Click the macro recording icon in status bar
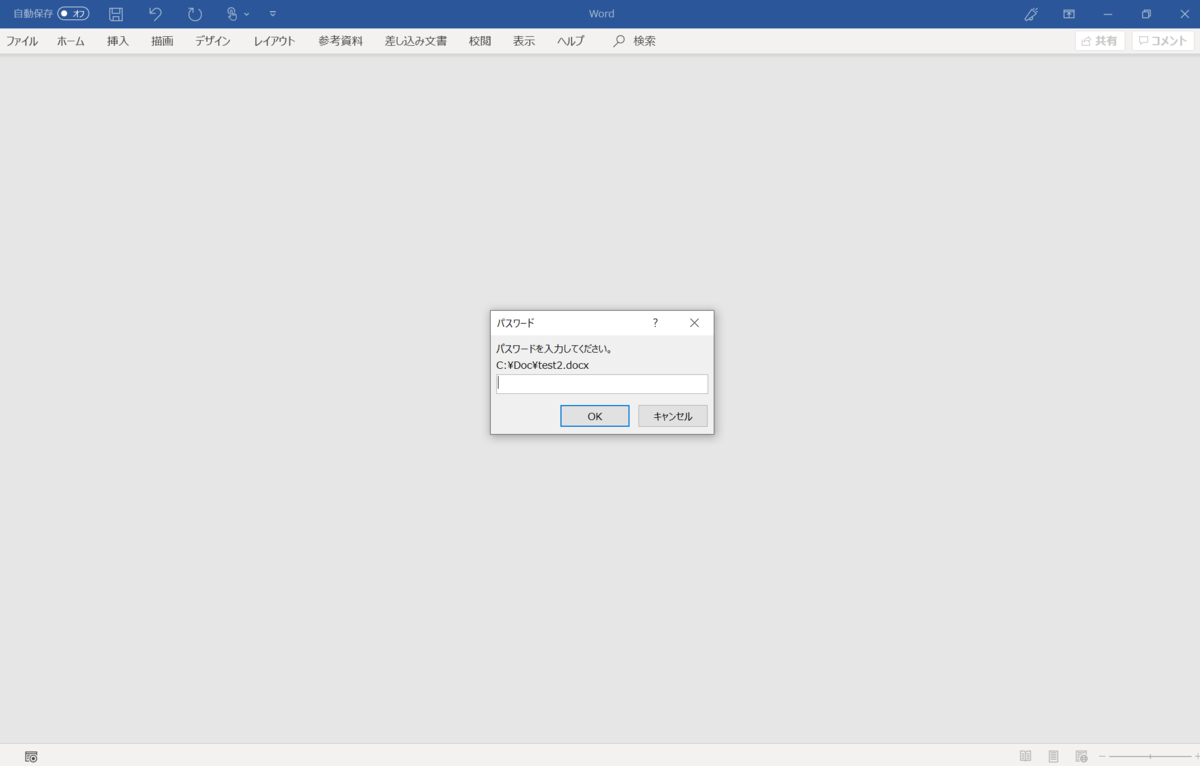 tap(31, 757)
